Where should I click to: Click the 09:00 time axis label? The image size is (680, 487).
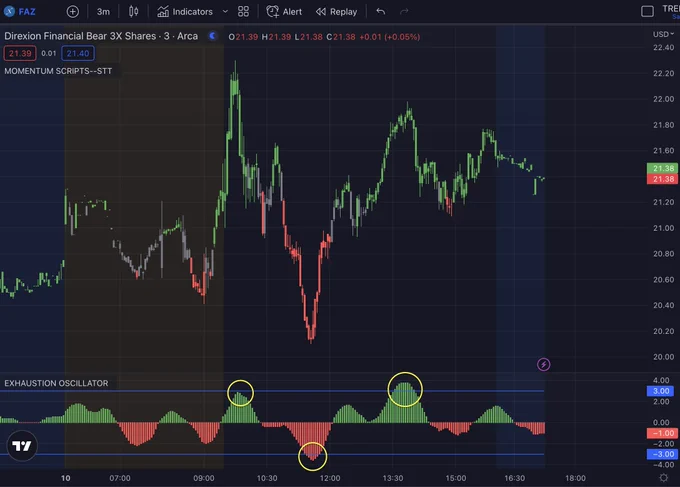pyautogui.click(x=204, y=478)
